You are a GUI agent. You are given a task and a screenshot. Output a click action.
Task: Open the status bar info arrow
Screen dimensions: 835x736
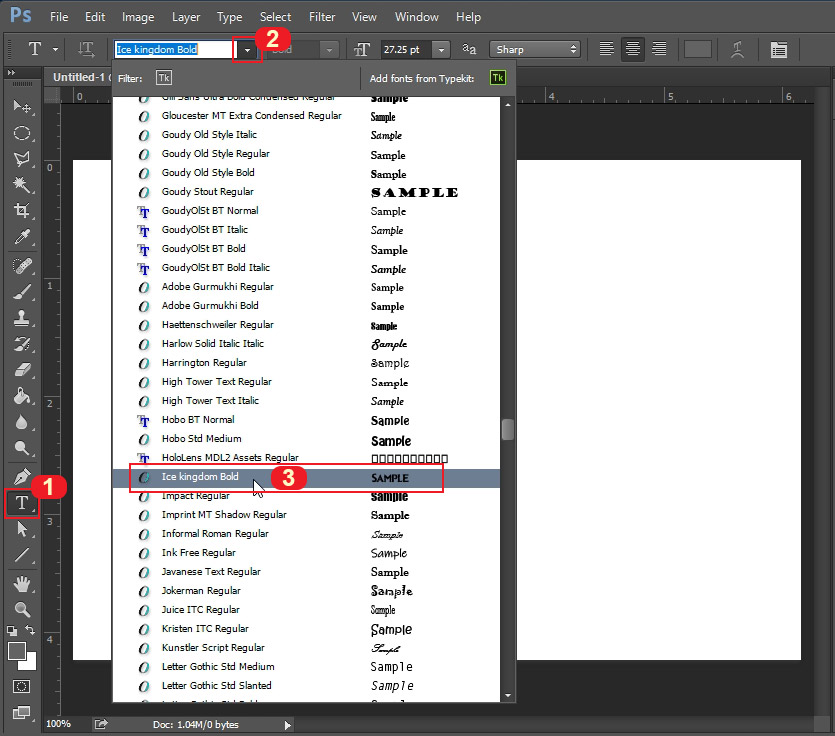288,725
